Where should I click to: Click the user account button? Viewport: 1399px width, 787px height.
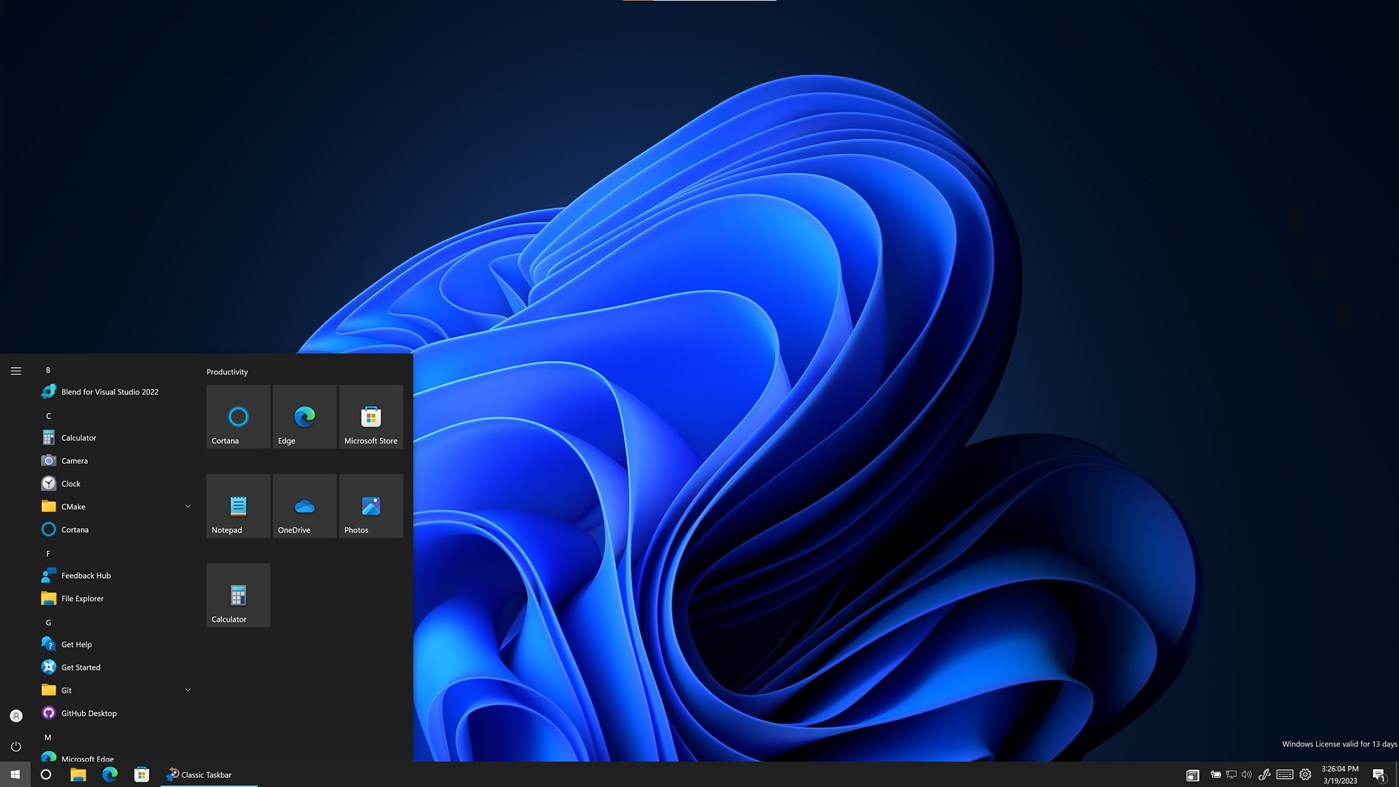(x=15, y=715)
